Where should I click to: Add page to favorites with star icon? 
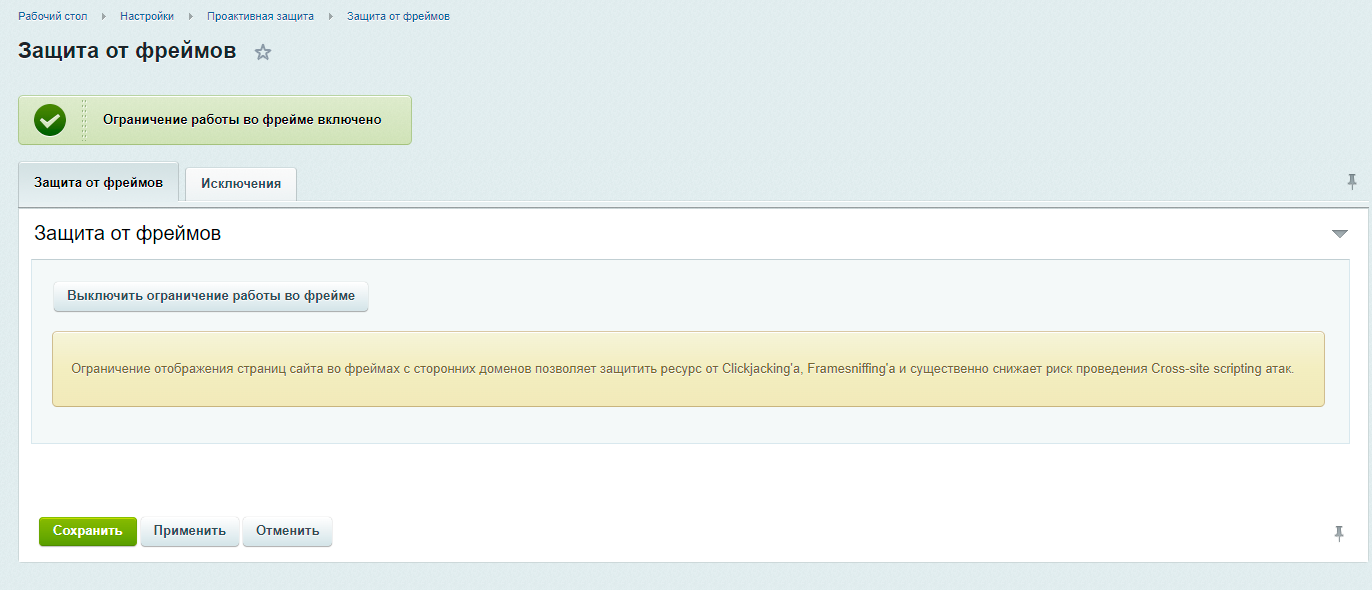(263, 52)
